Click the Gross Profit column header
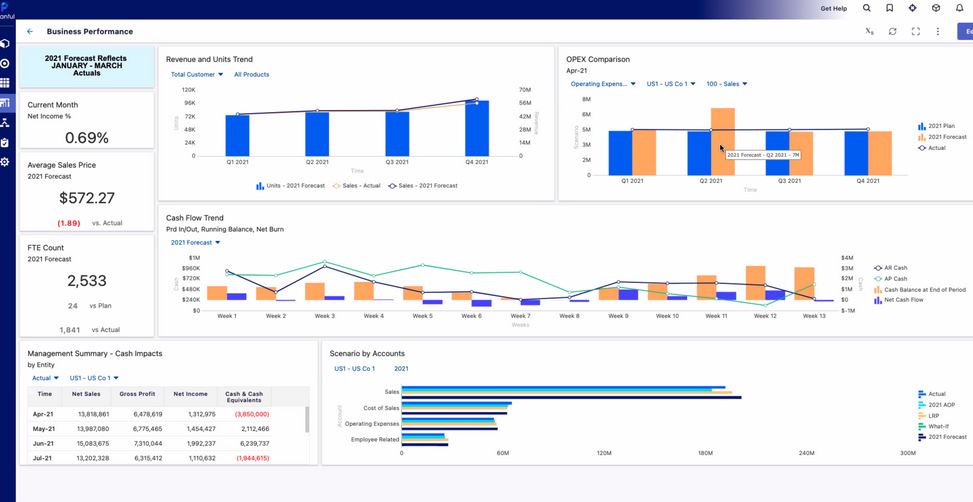The image size is (973, 502). tap(138, 394)
